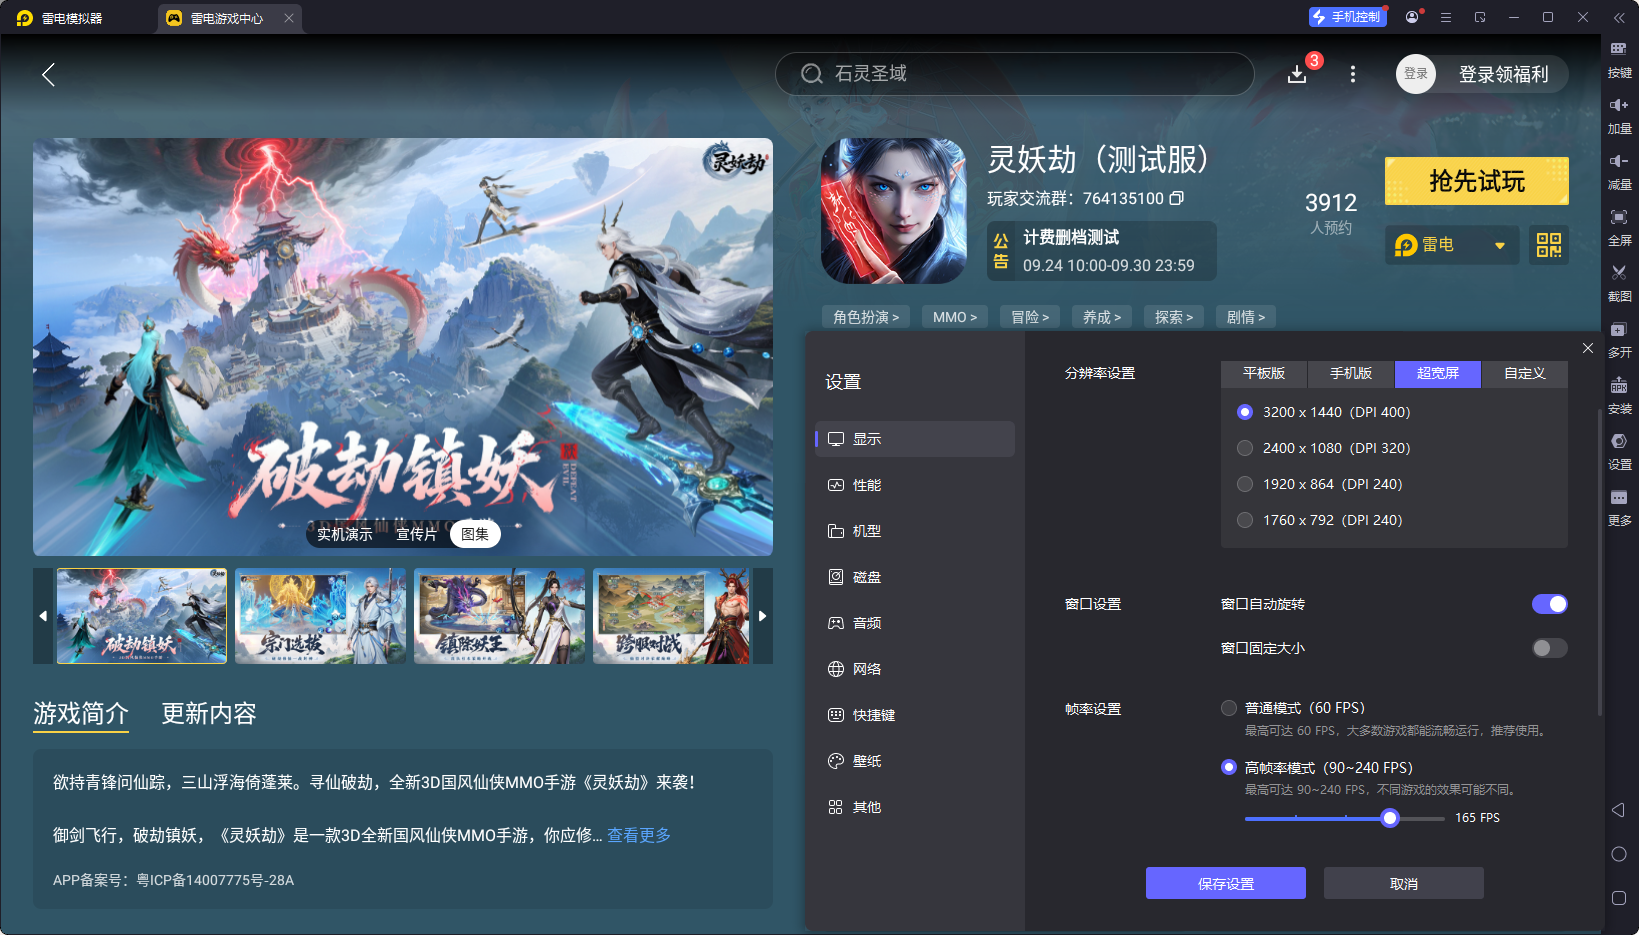Open the 雷电 engine dropdown
This screenshot has height=935, width=1639.
[x=1451, y=245]
